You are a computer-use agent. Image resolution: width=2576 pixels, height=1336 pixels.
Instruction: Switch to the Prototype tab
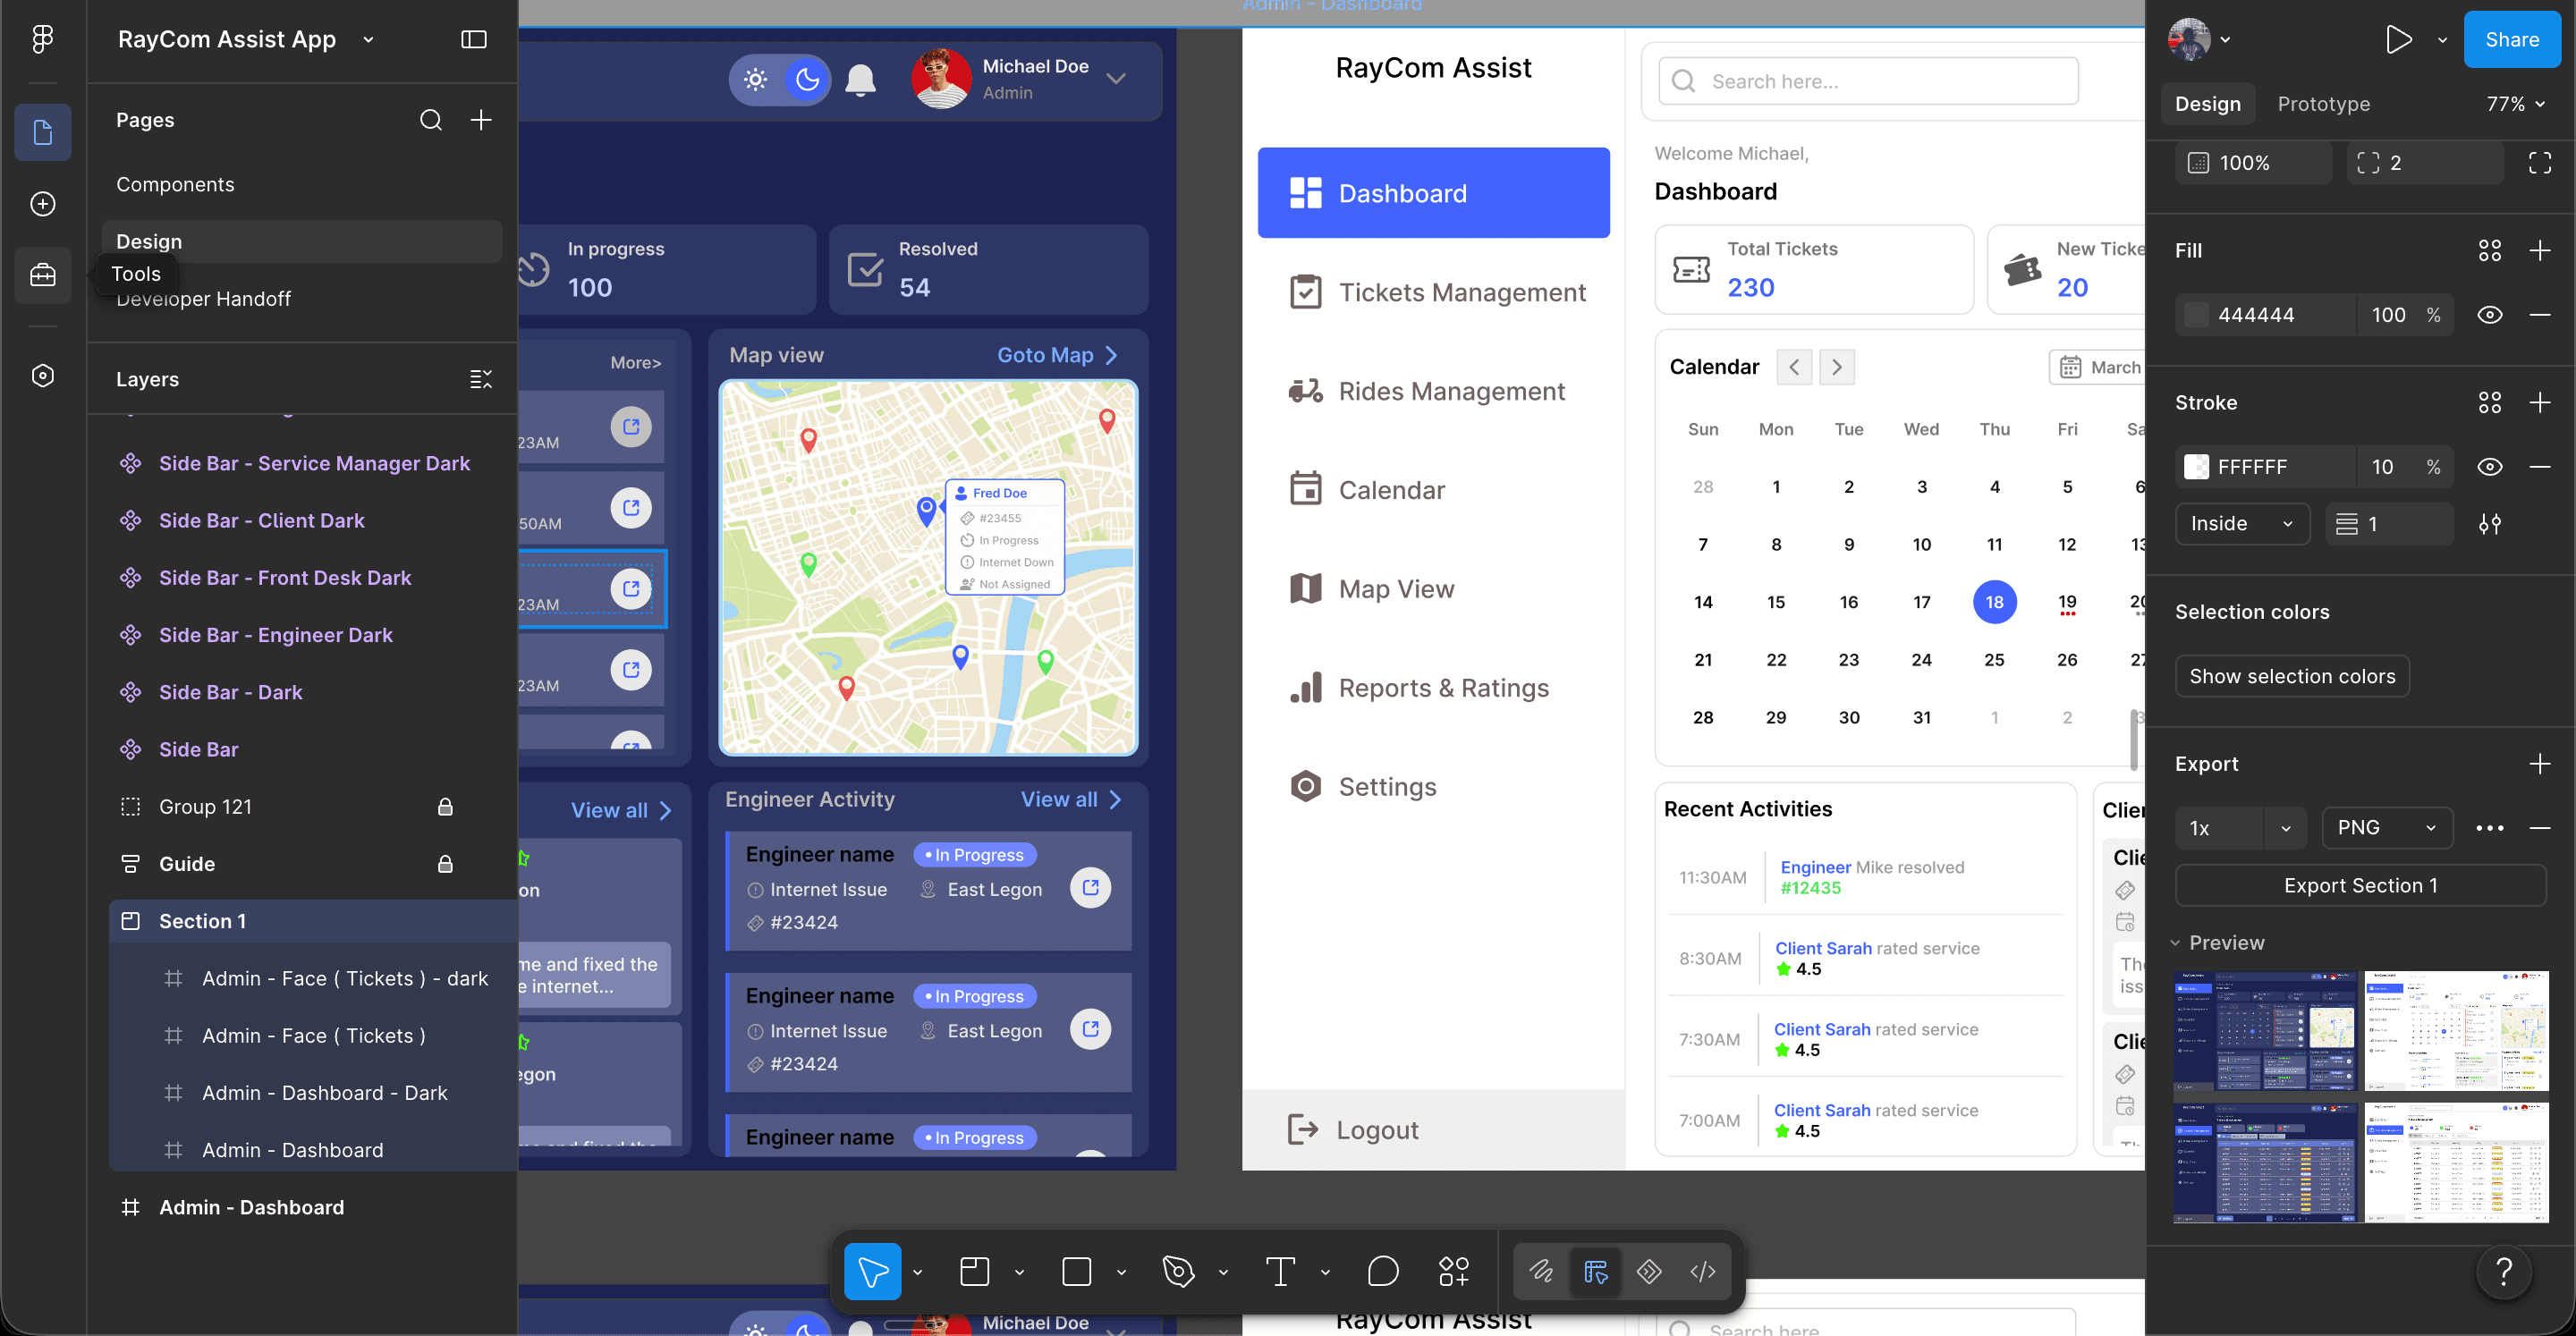(2323, 104)
